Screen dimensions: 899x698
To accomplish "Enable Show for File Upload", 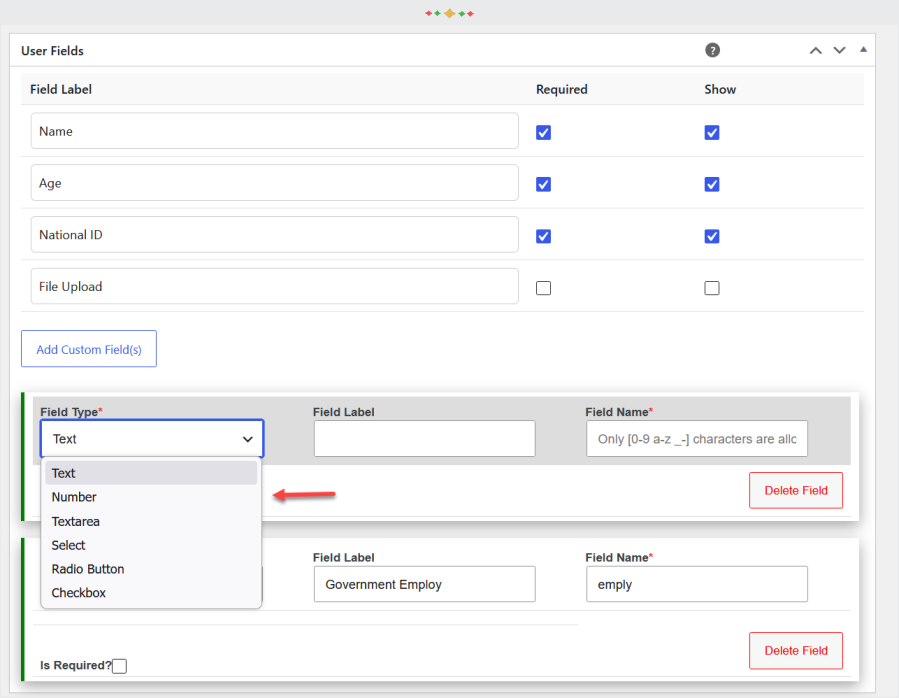I will pos(712,288).
